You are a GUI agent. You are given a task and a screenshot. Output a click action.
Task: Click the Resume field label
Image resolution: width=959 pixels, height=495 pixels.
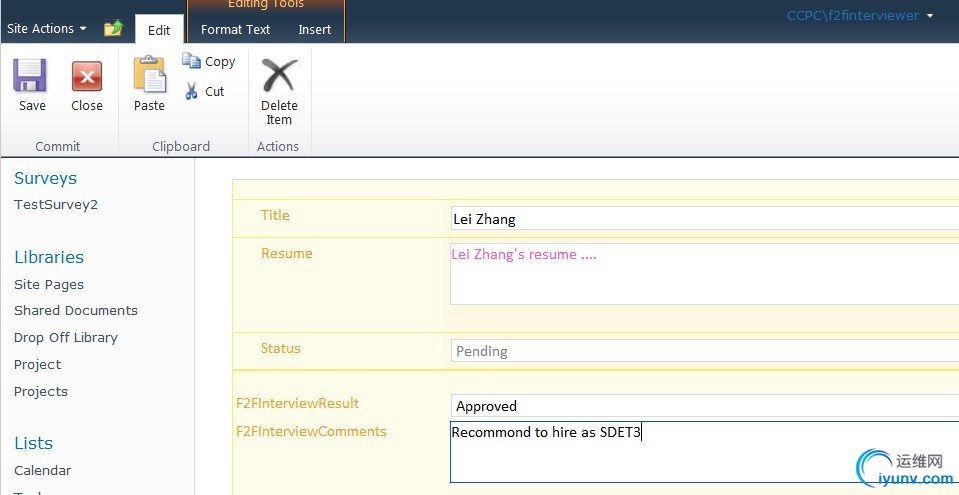click(286, 253)
